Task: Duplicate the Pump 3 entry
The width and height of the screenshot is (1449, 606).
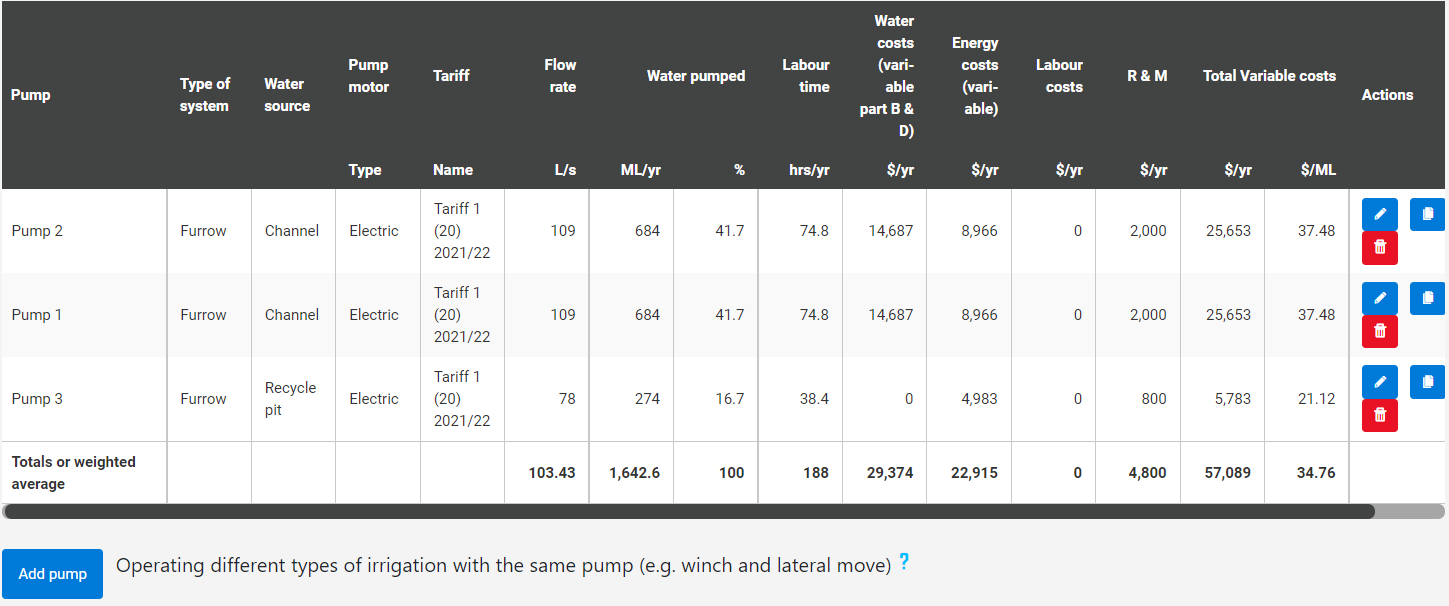Action: (1427, 382)
